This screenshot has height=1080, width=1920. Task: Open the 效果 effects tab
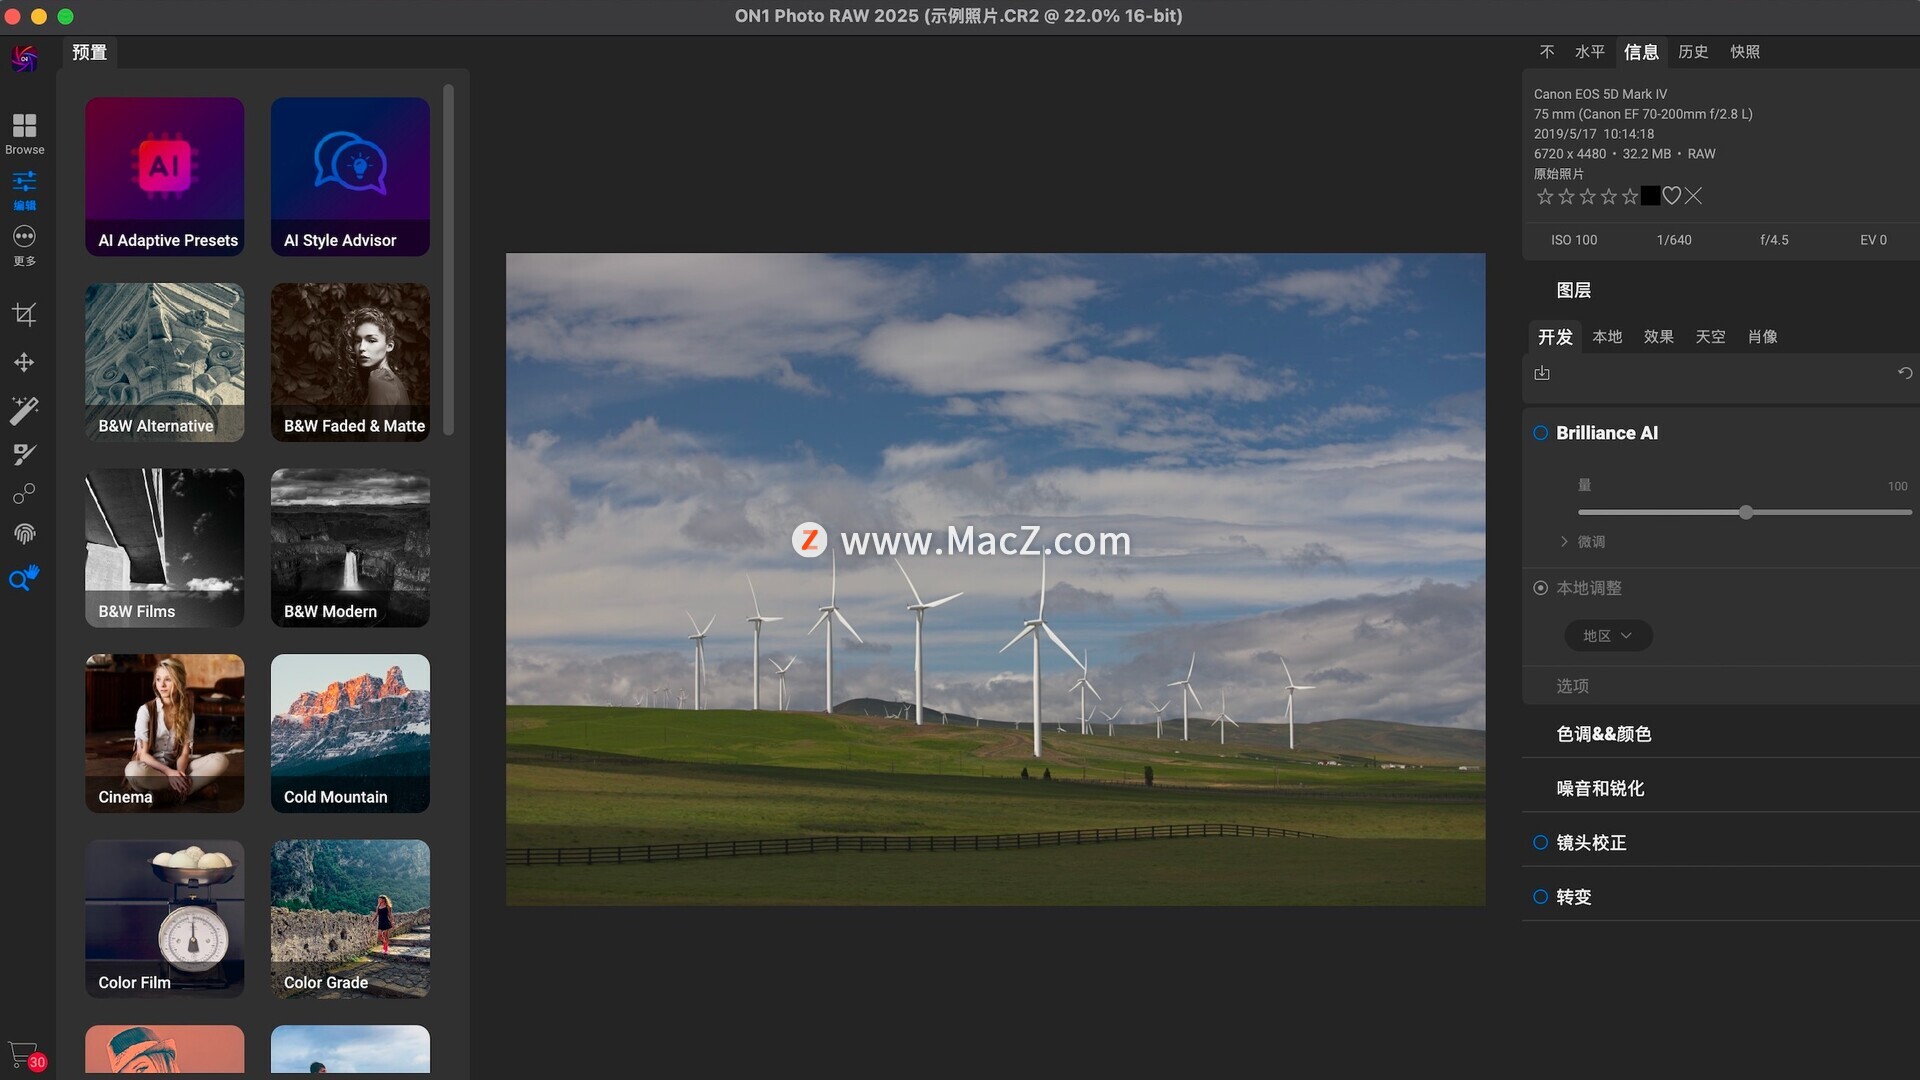[x=1659, y=337]
